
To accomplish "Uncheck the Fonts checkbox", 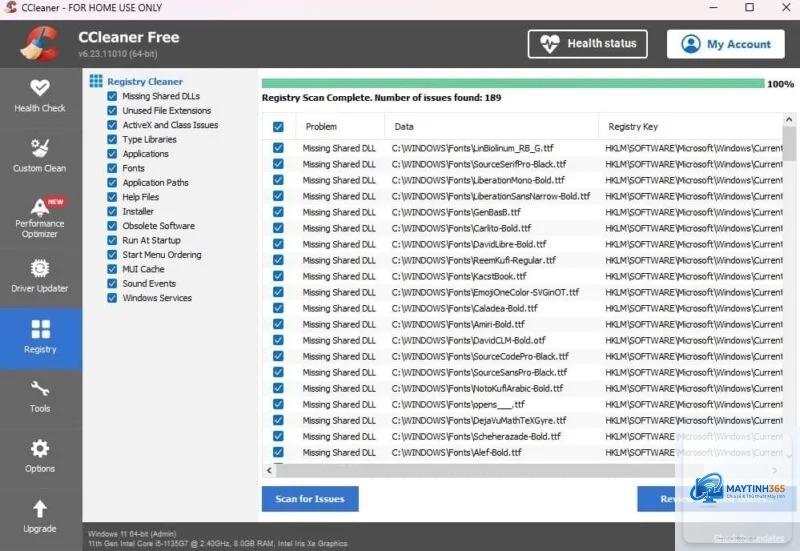I will (x=112, y=168).
